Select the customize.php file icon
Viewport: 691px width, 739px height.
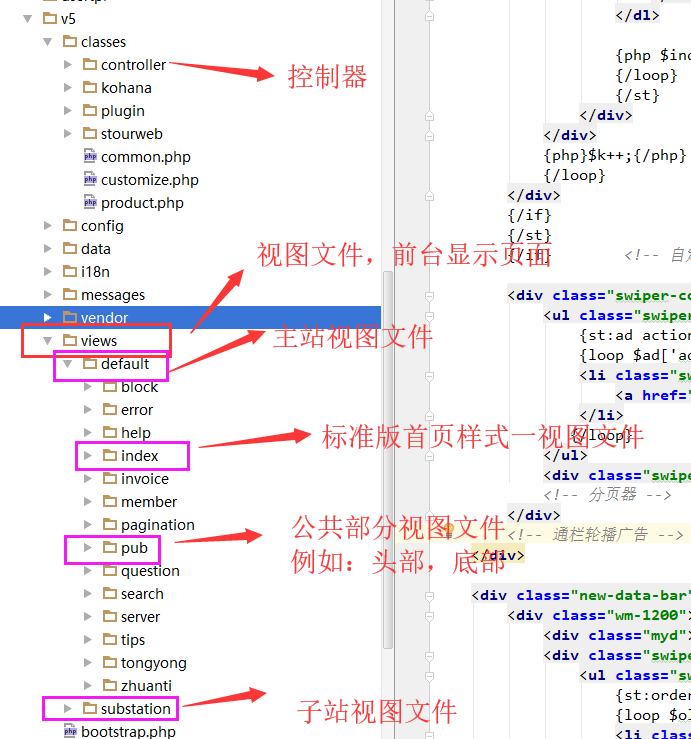(x=90, y=180)
